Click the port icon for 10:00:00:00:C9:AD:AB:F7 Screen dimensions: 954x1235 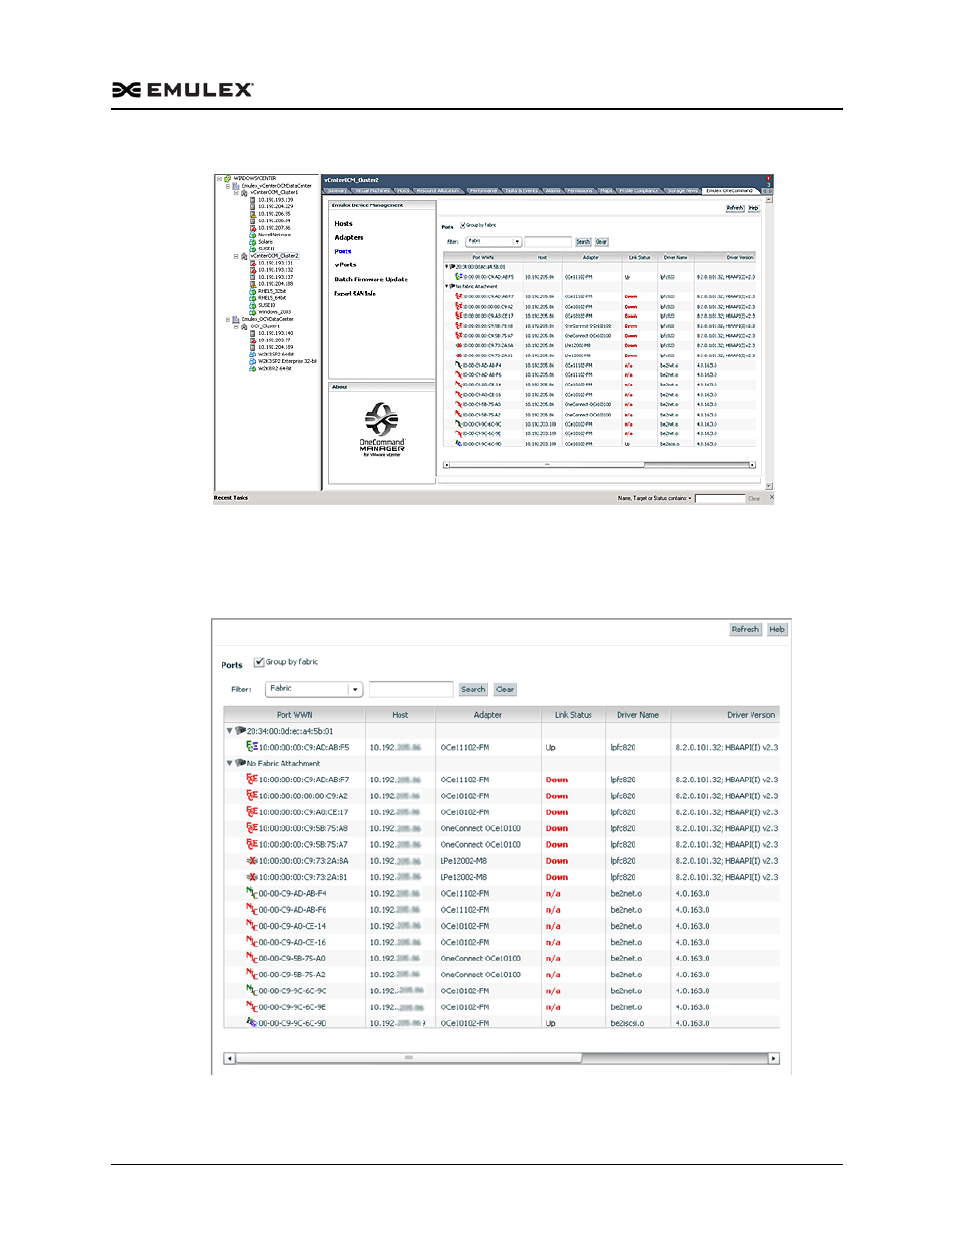point(252,779)
